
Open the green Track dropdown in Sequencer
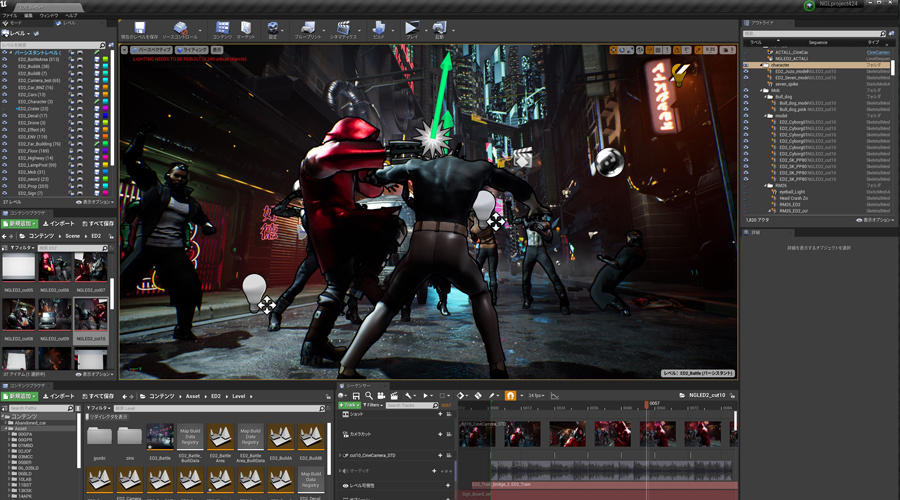pyautogui.click(x=350, y=405)
